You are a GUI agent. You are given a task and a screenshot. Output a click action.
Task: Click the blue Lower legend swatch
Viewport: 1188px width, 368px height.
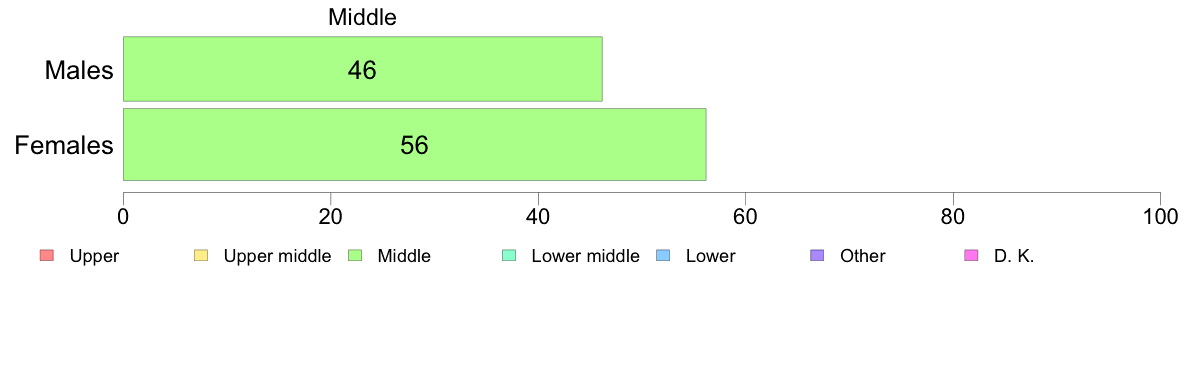click(663, 256)
